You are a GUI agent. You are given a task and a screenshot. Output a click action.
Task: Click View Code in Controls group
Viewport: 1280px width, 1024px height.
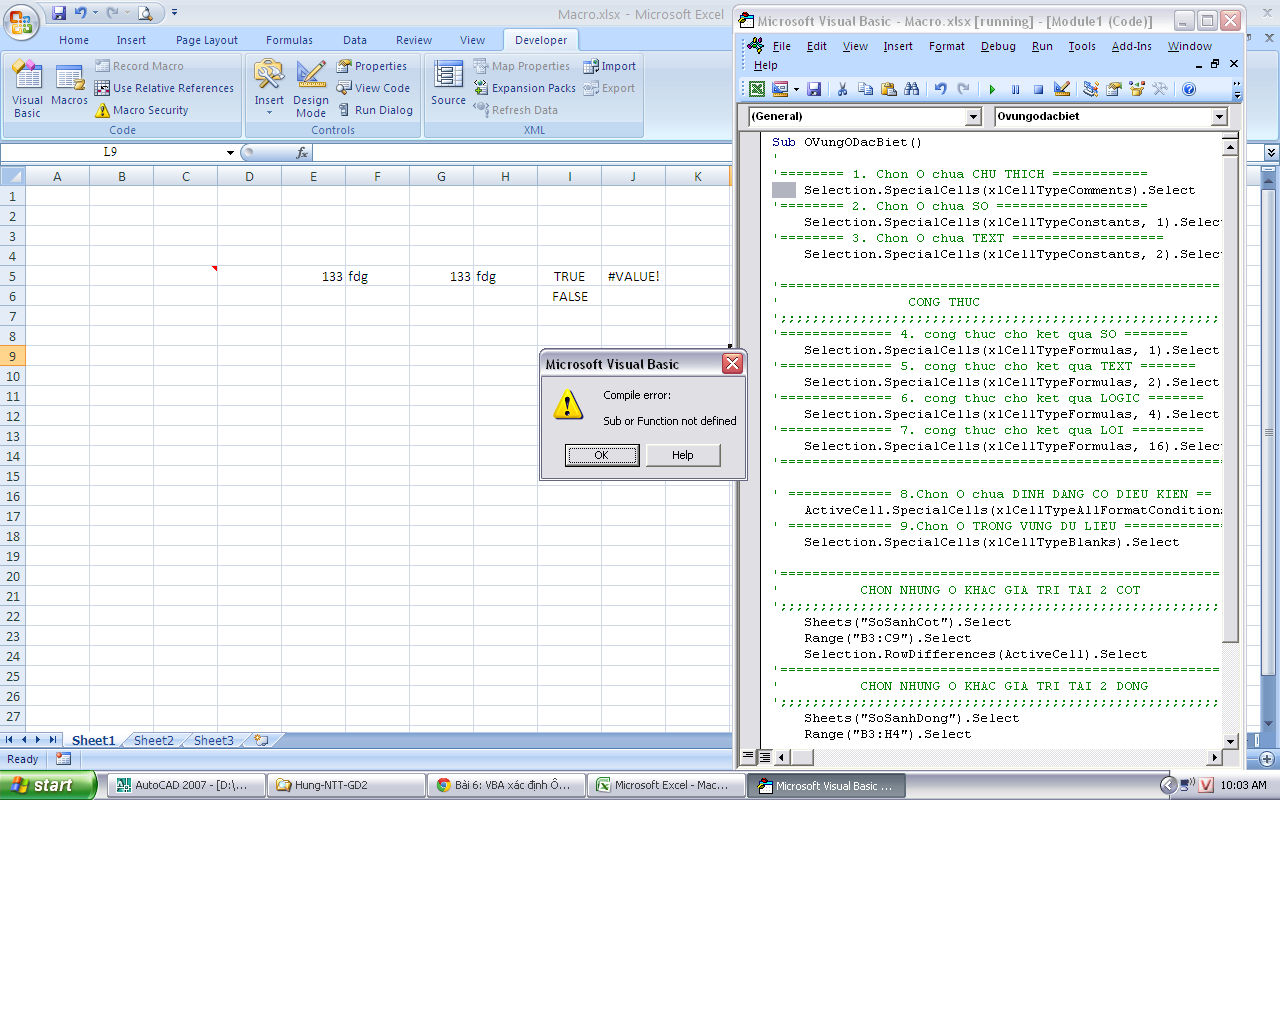click(x=373, y=88)
